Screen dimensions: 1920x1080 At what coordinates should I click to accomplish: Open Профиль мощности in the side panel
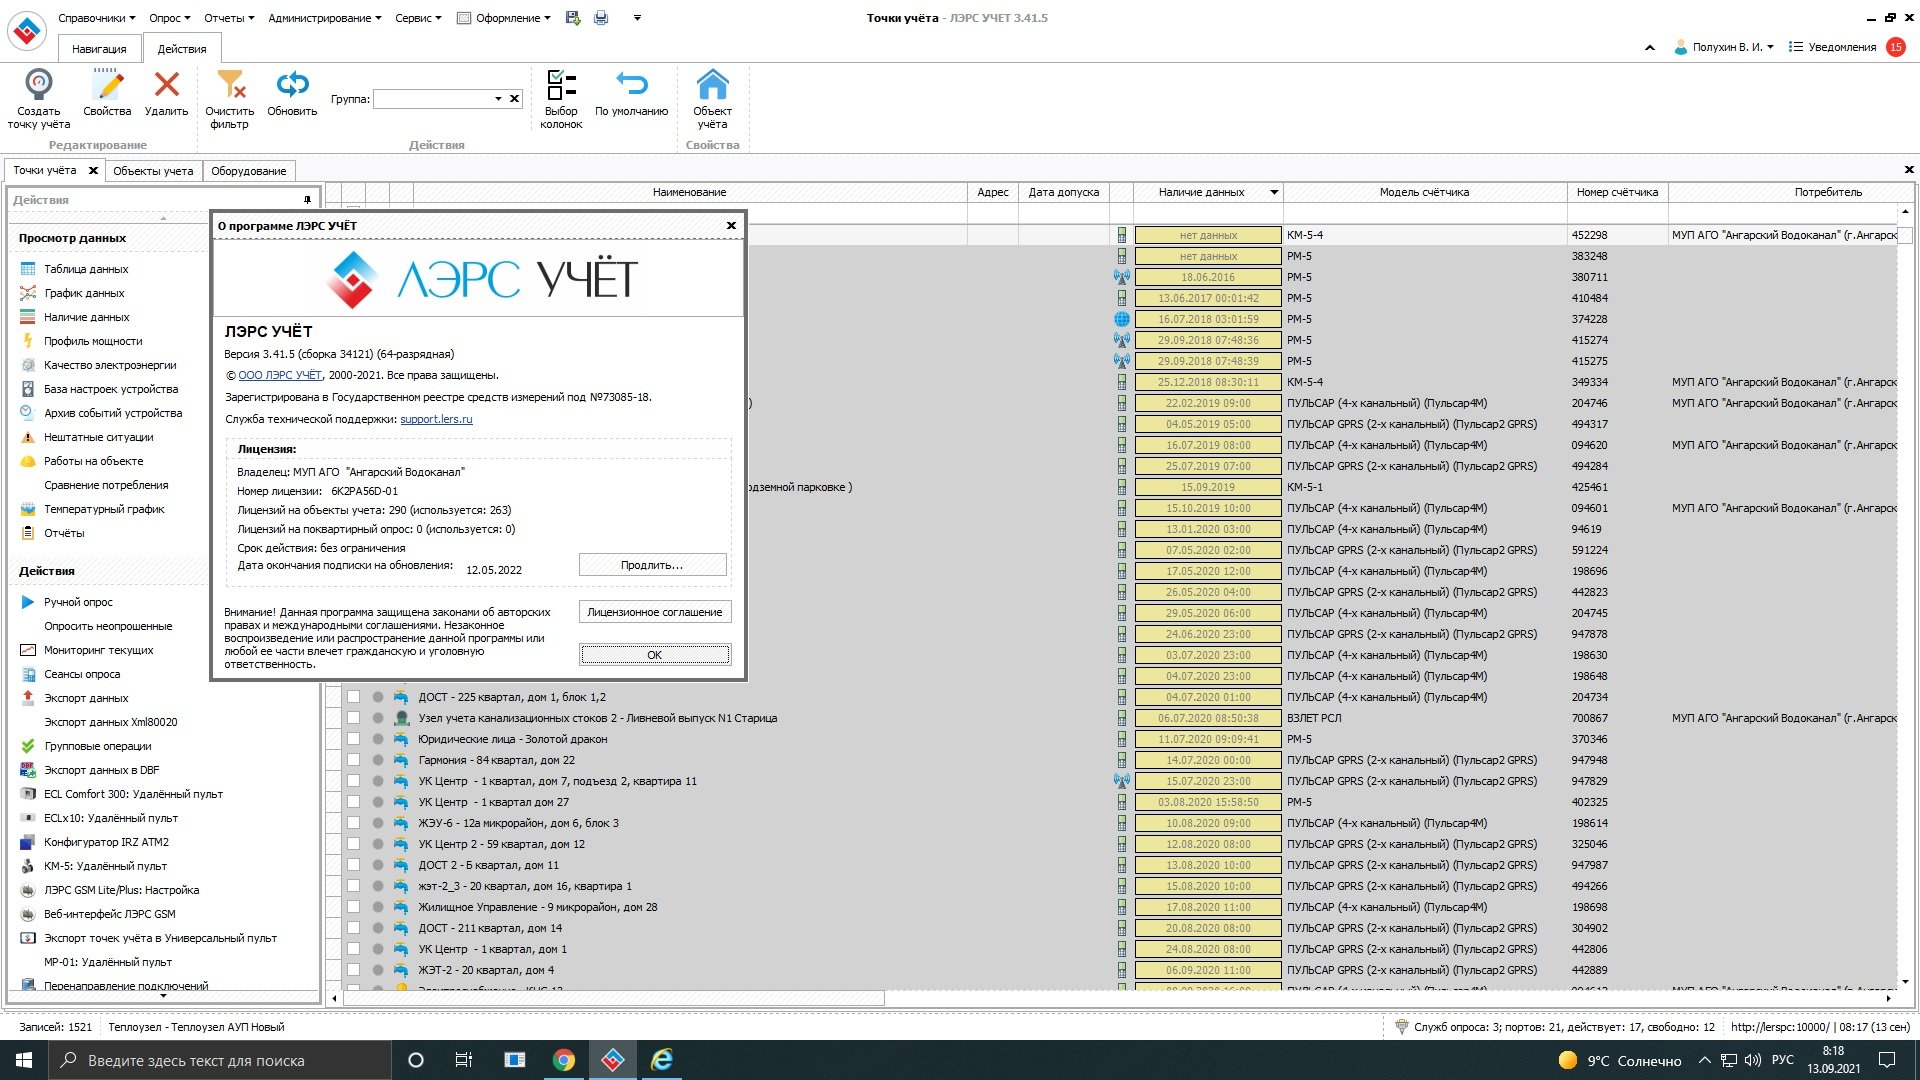coord(93,341)
